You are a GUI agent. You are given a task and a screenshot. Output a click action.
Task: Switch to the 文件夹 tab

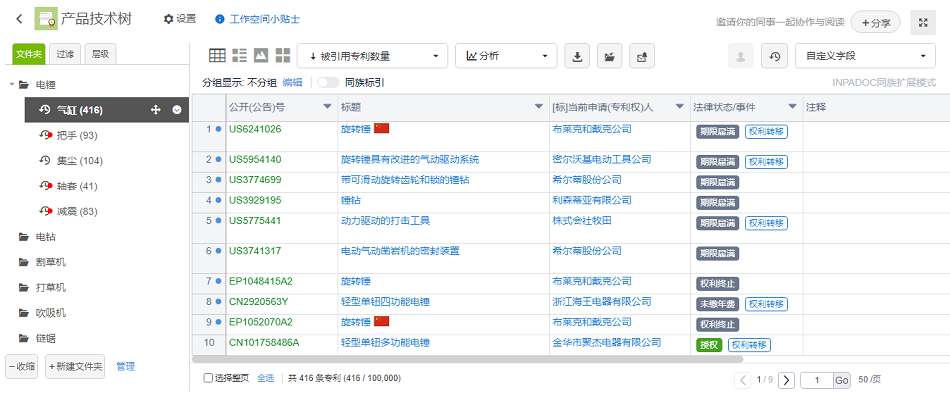click(x=29, y=54)
